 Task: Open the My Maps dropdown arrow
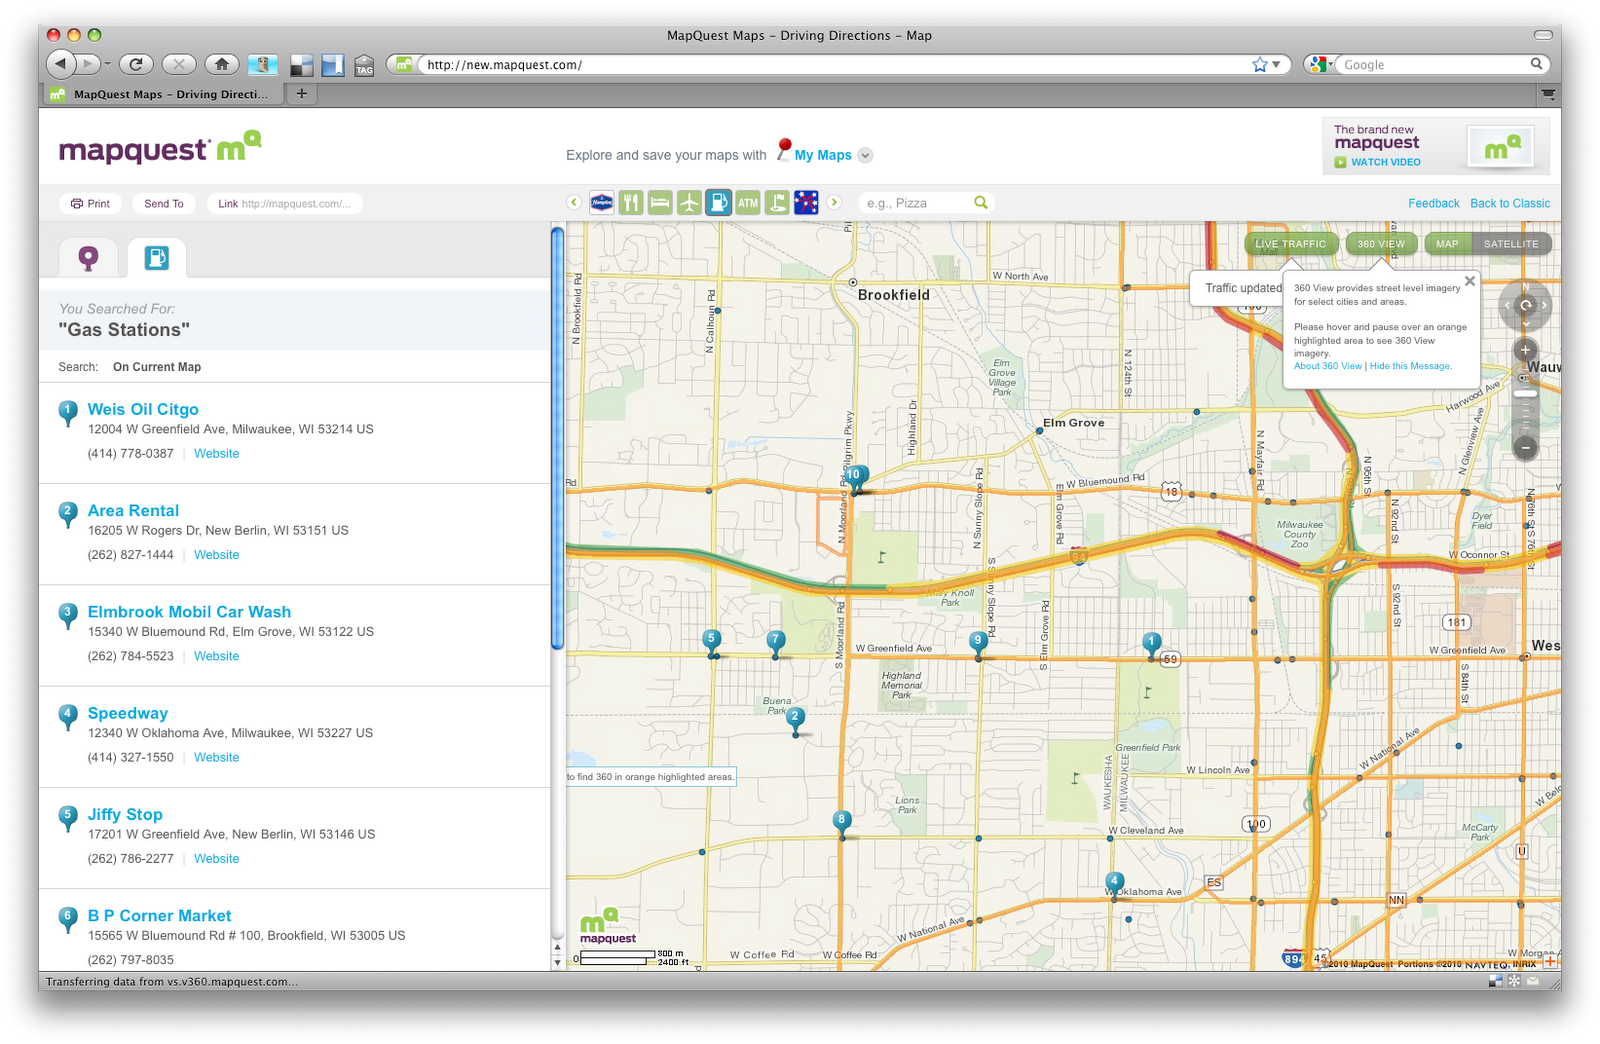(x=866, y=155)
